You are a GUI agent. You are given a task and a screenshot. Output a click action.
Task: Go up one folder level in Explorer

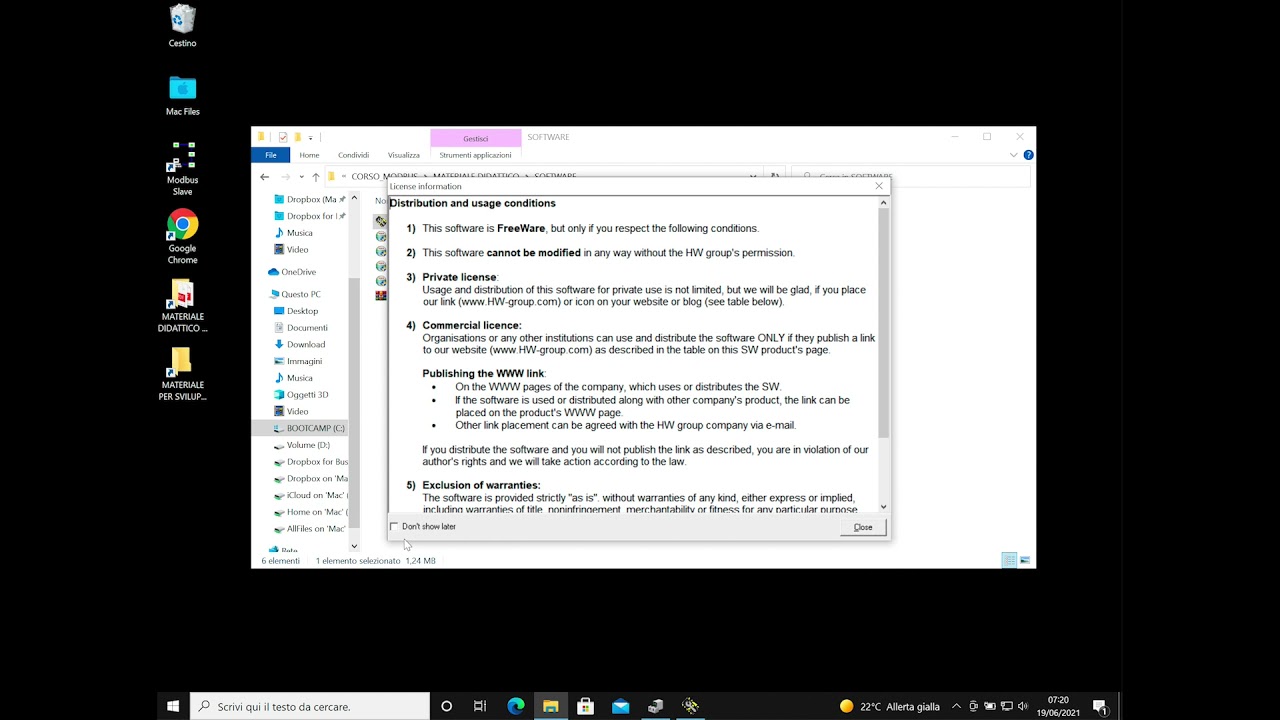tap(316, 177)
